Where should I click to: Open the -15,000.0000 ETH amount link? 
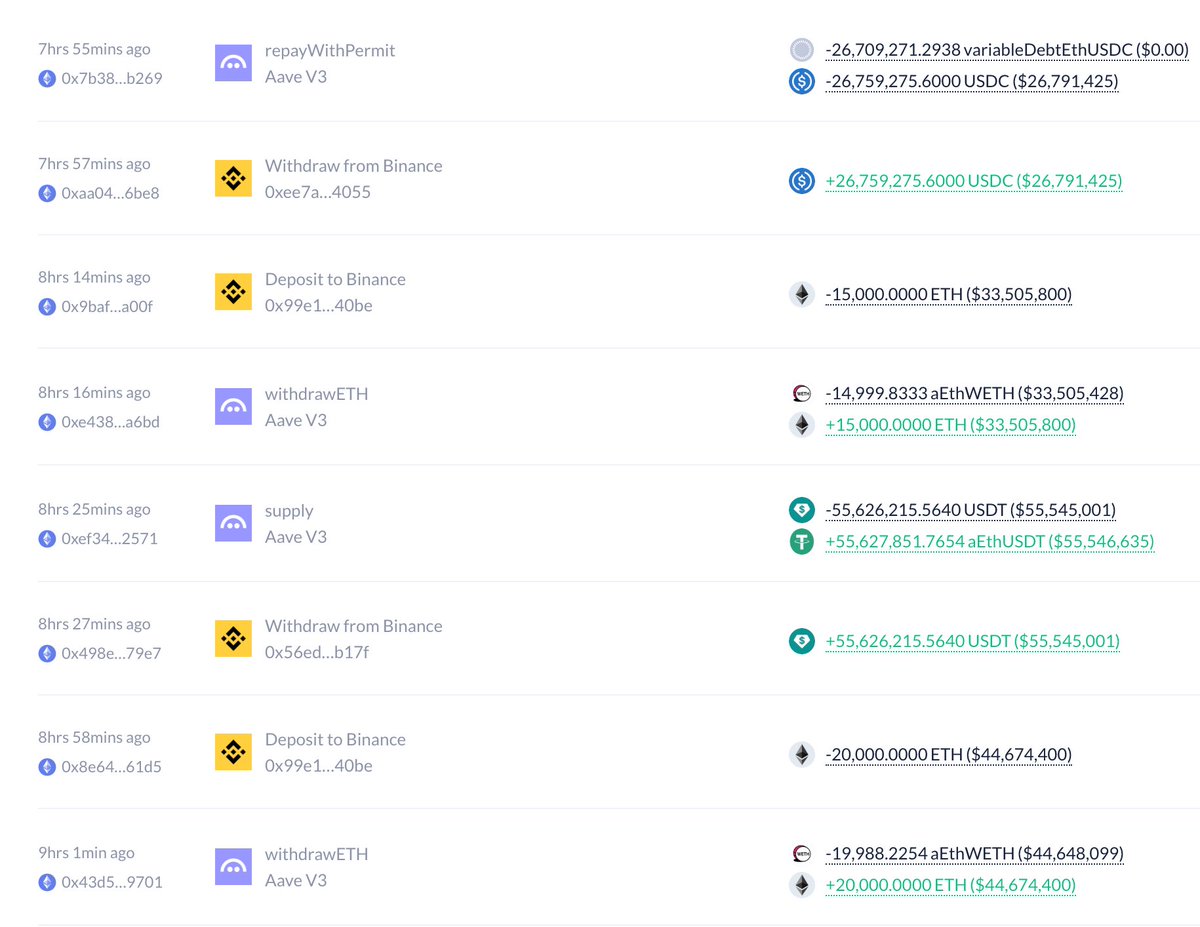(949, 294)
